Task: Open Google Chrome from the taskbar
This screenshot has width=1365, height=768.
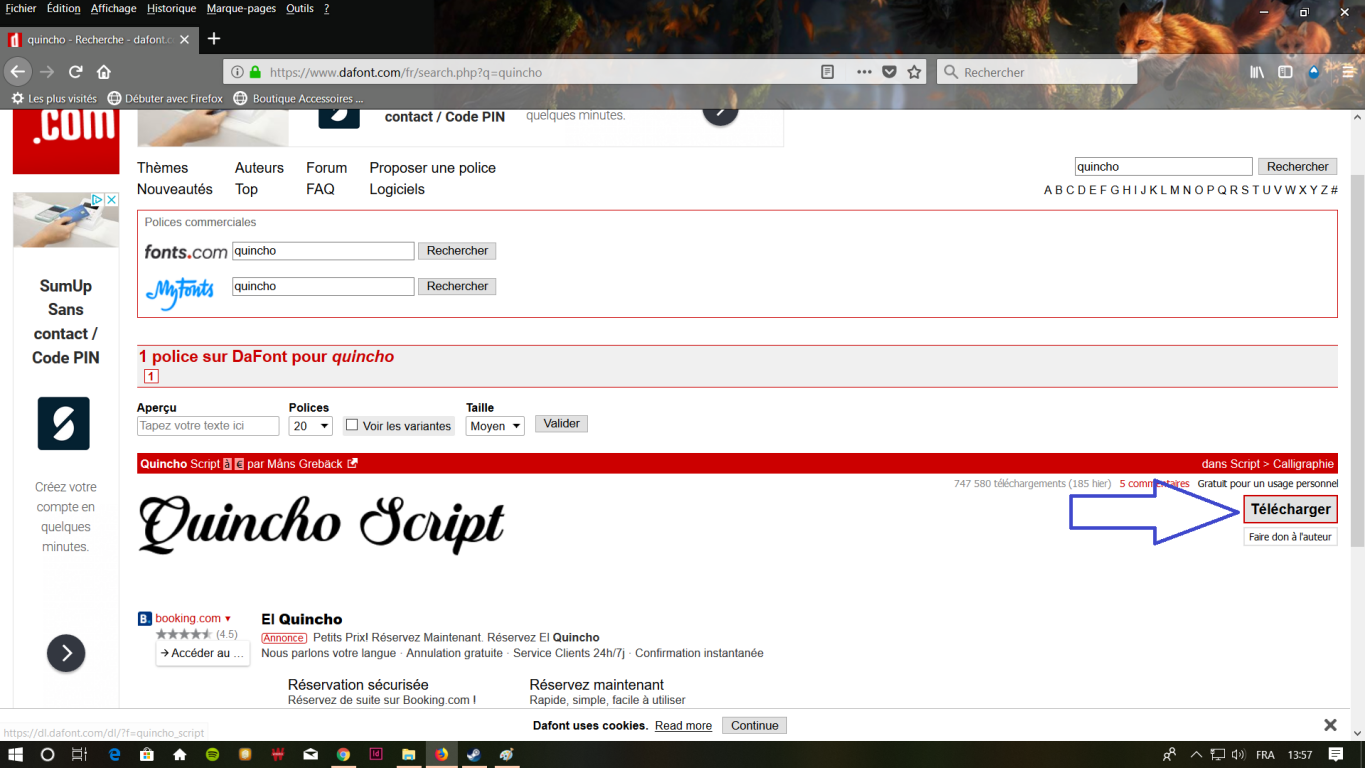Action: click(343, 755)
